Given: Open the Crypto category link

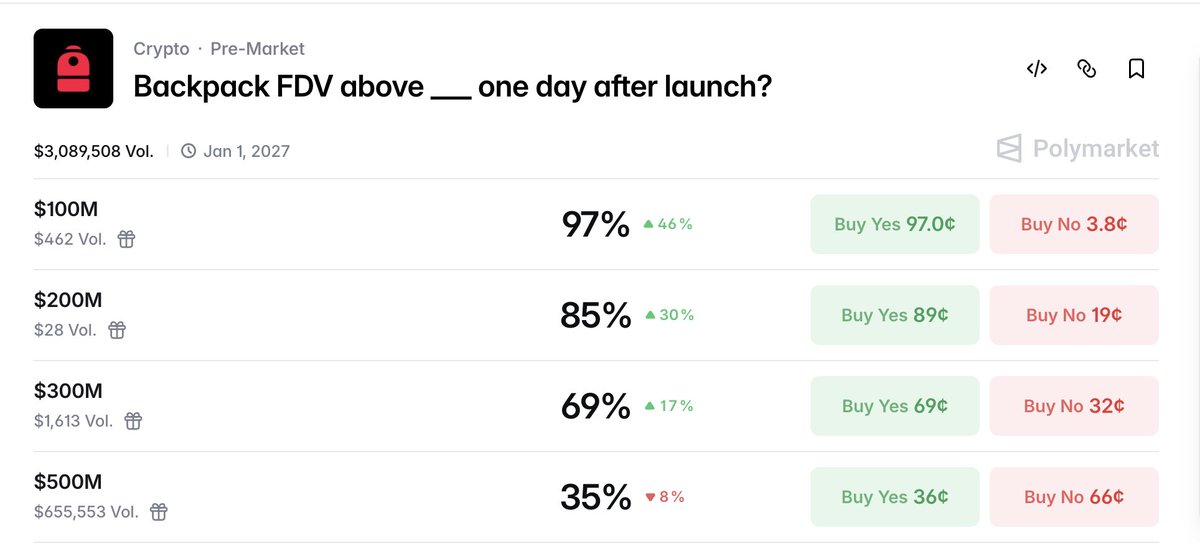Looking at the screenshot, I should (x=160, y=48).
